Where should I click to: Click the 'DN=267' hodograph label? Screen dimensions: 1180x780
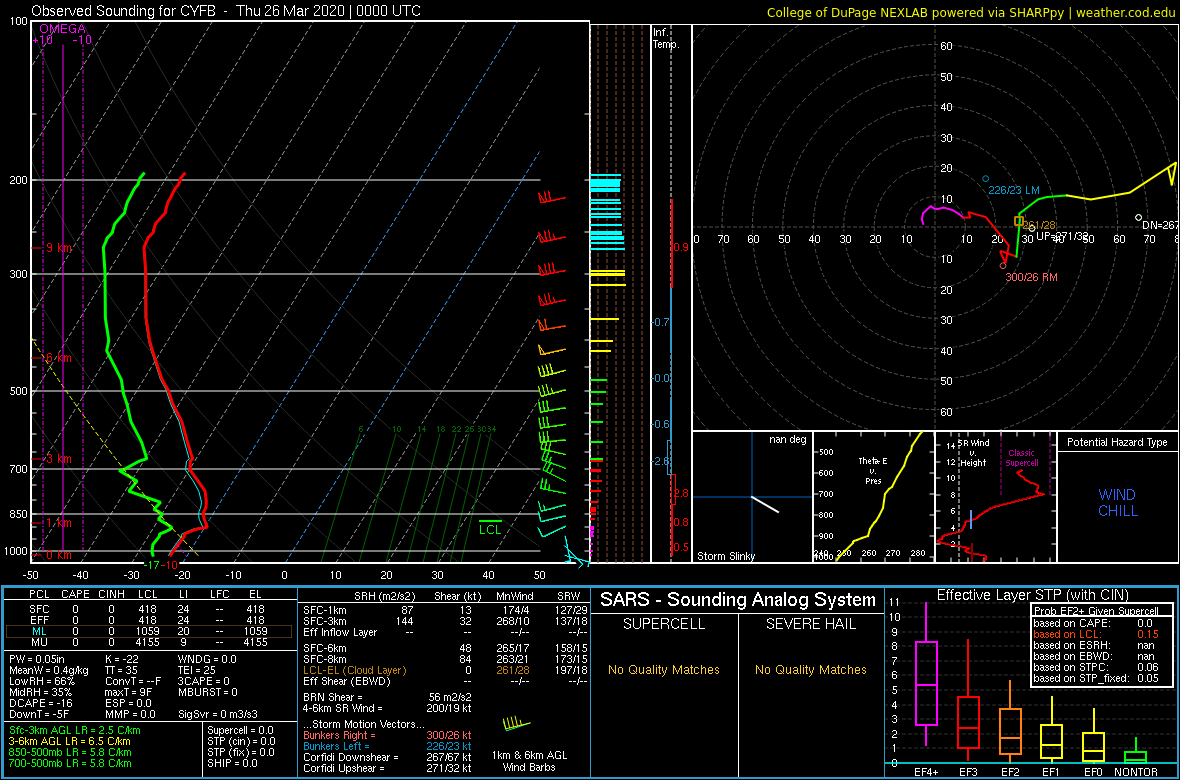pos(1160,225)
